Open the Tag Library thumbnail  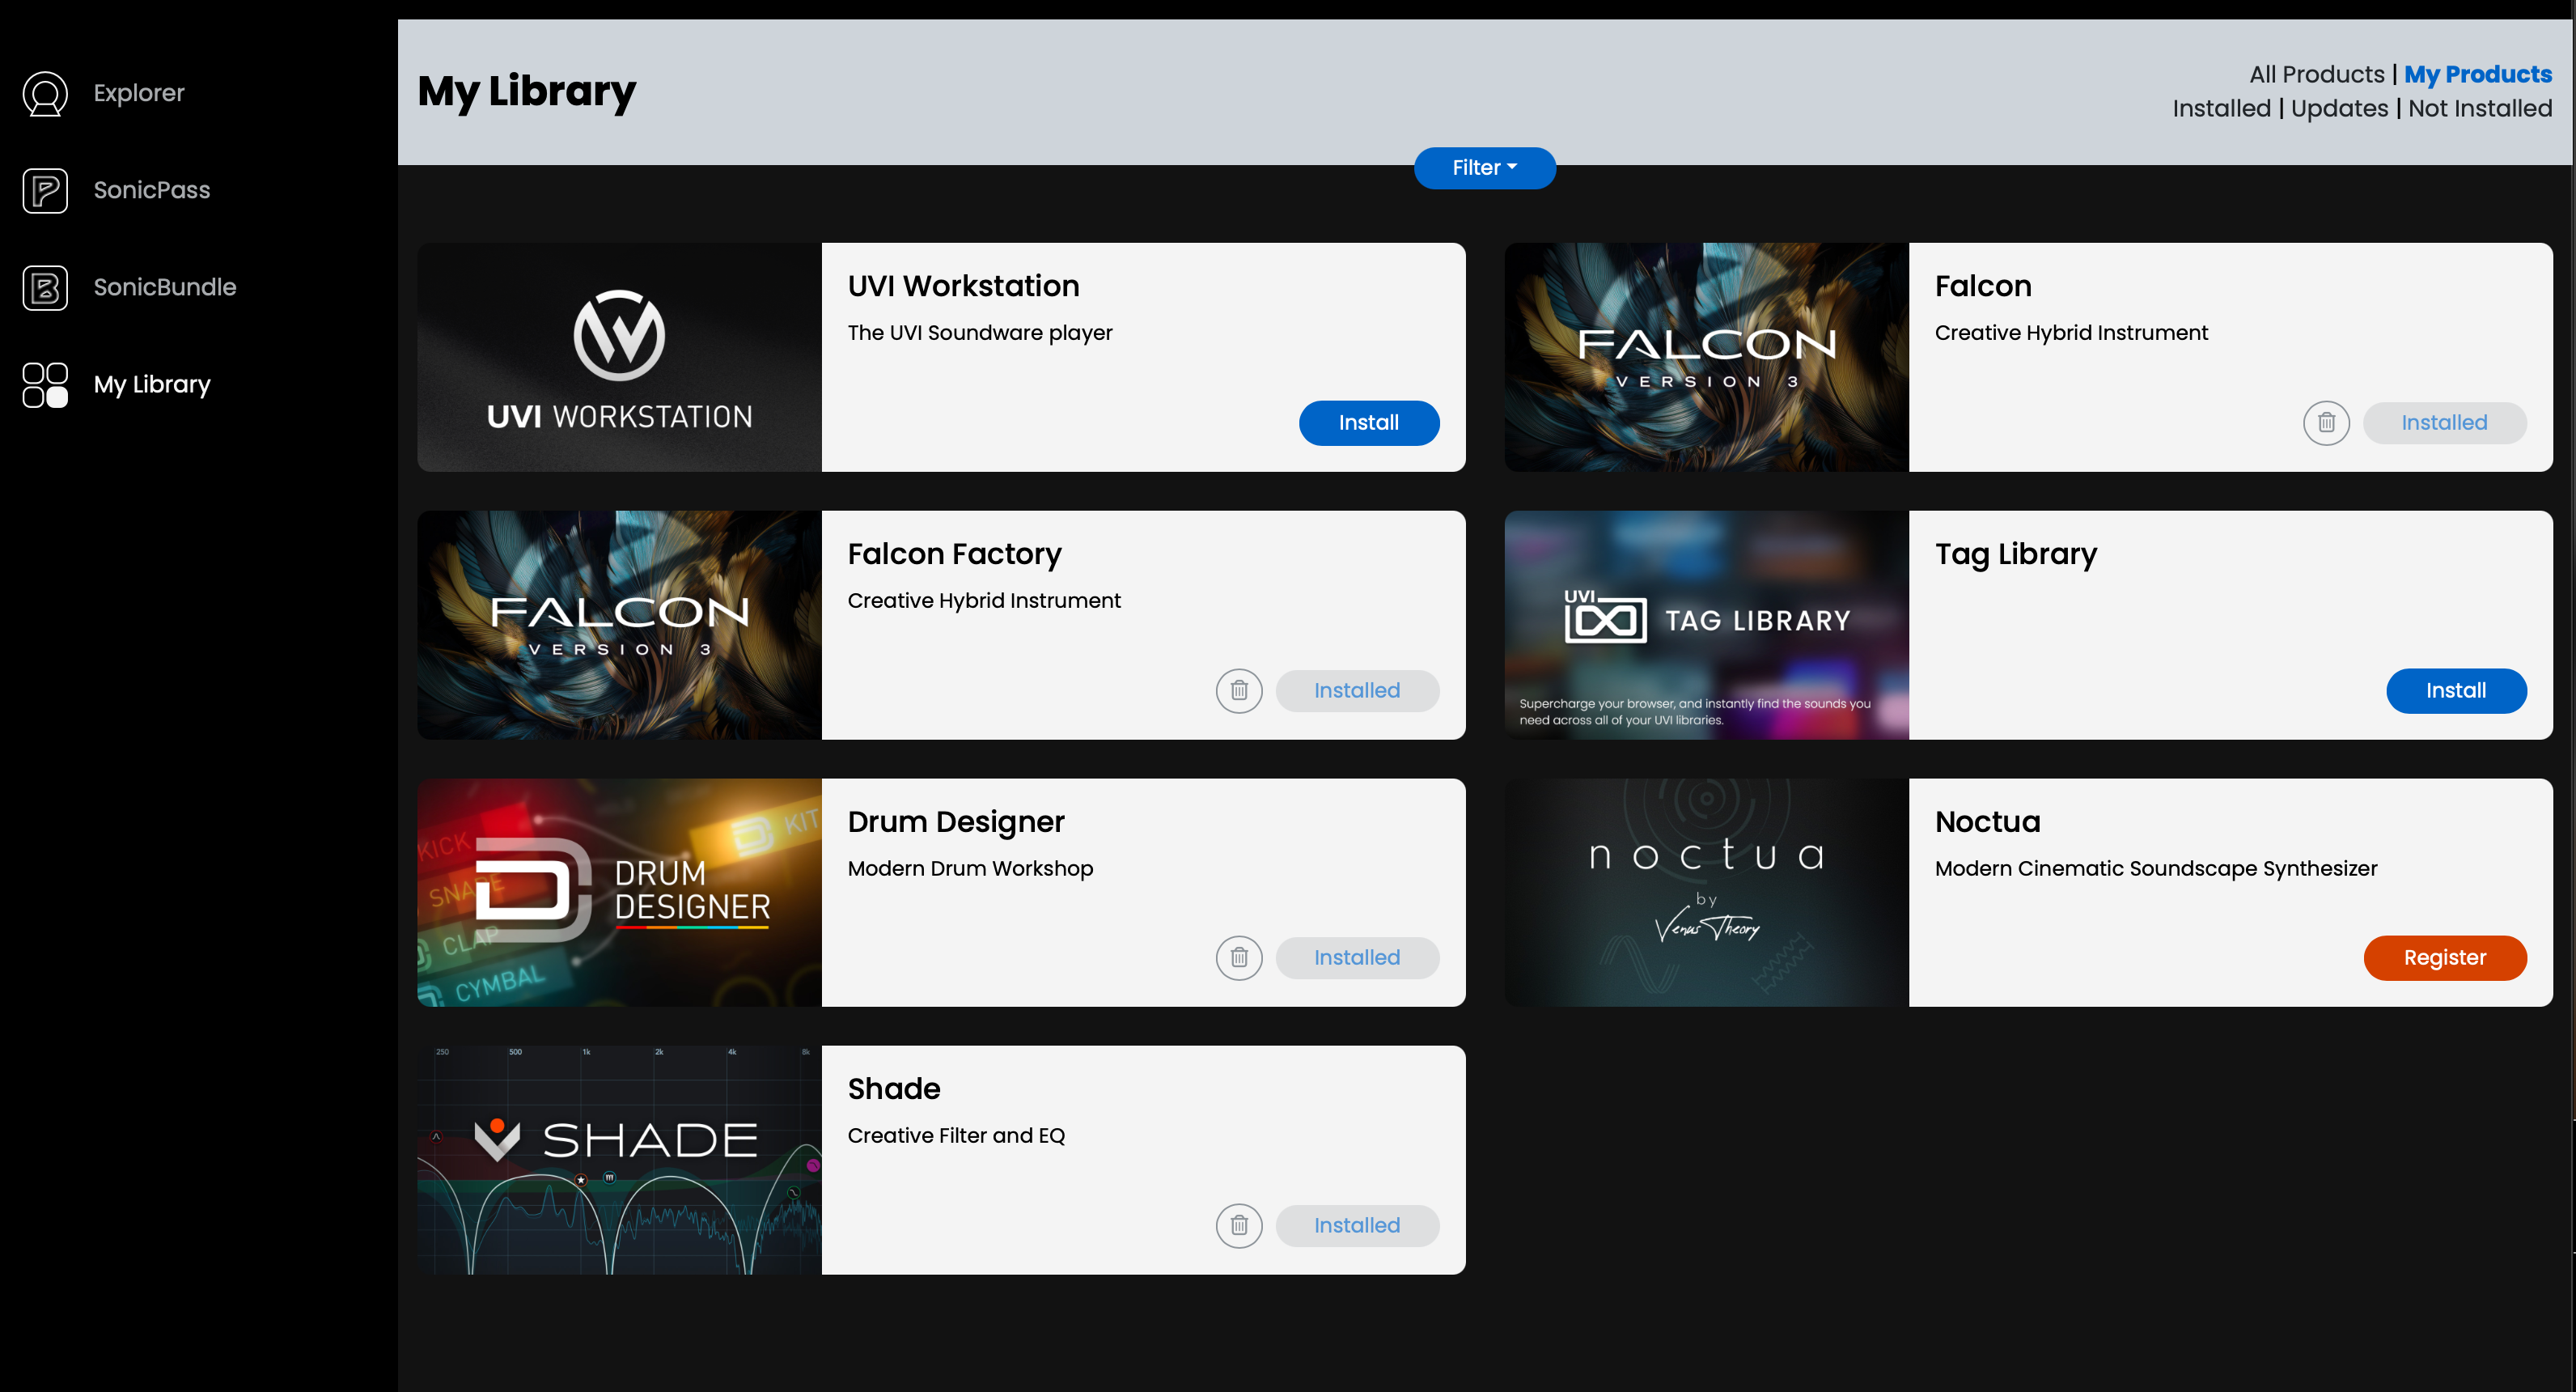click(x=1706, y=625)
